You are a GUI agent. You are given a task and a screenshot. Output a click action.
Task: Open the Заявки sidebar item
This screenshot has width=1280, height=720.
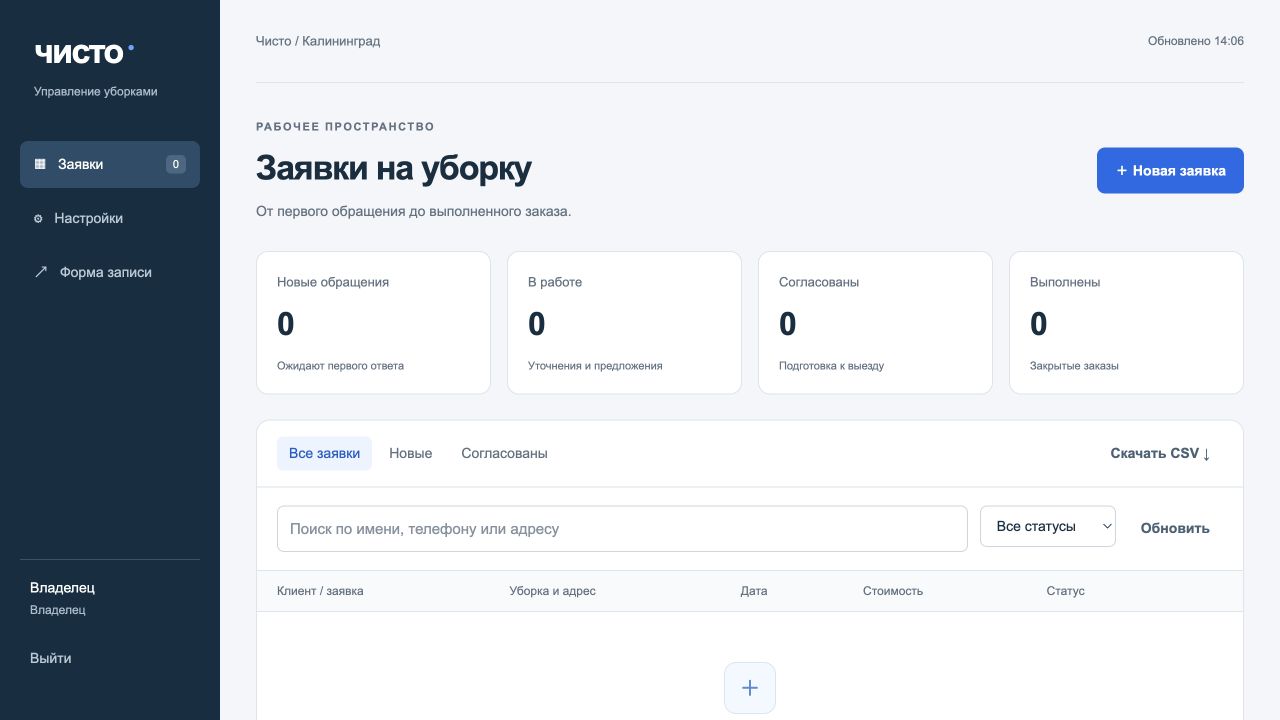pyautogui.click(x=110, y=164)
